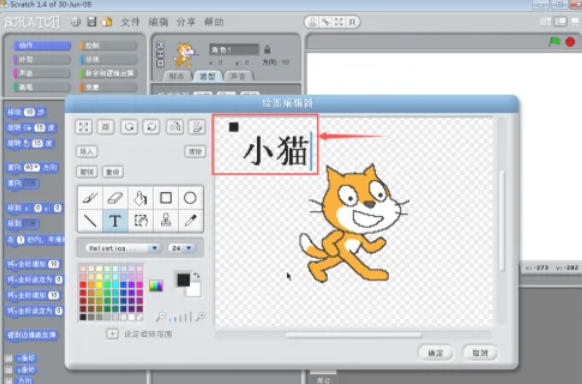Click the 重做 redo button
This screenshot has height=384, width=582.
[113, 172]
